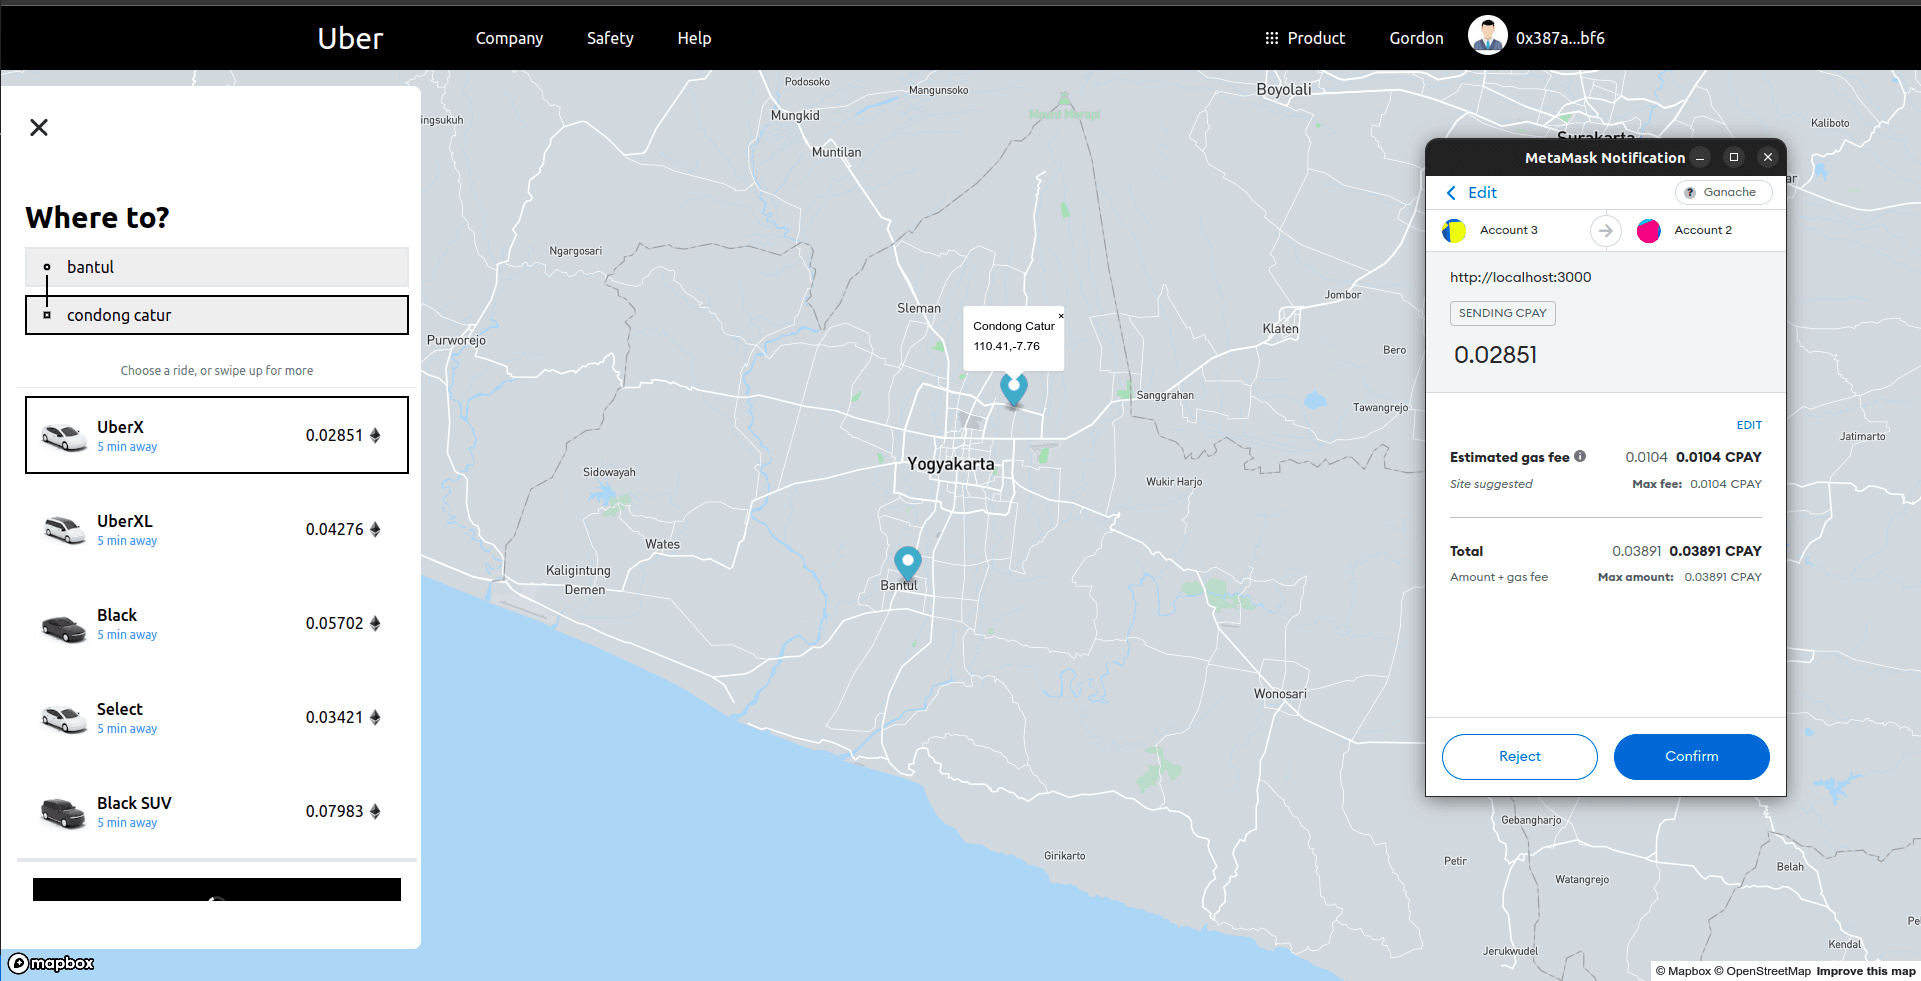
Task: Click the http://localhost:3000 origin text
Action: (x=1521, y=277)
